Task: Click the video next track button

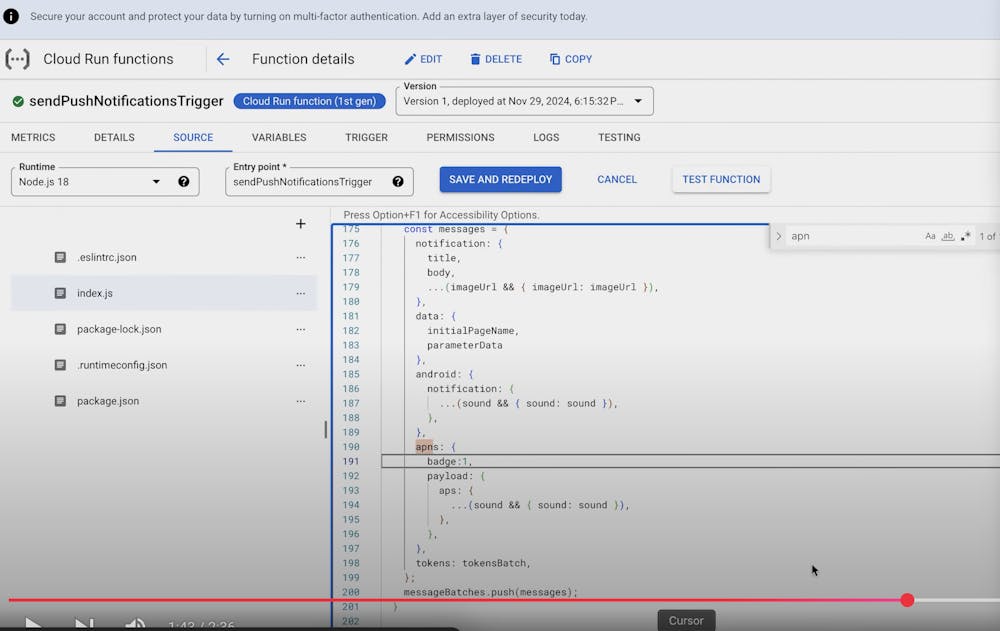Action: click(84, 623)
